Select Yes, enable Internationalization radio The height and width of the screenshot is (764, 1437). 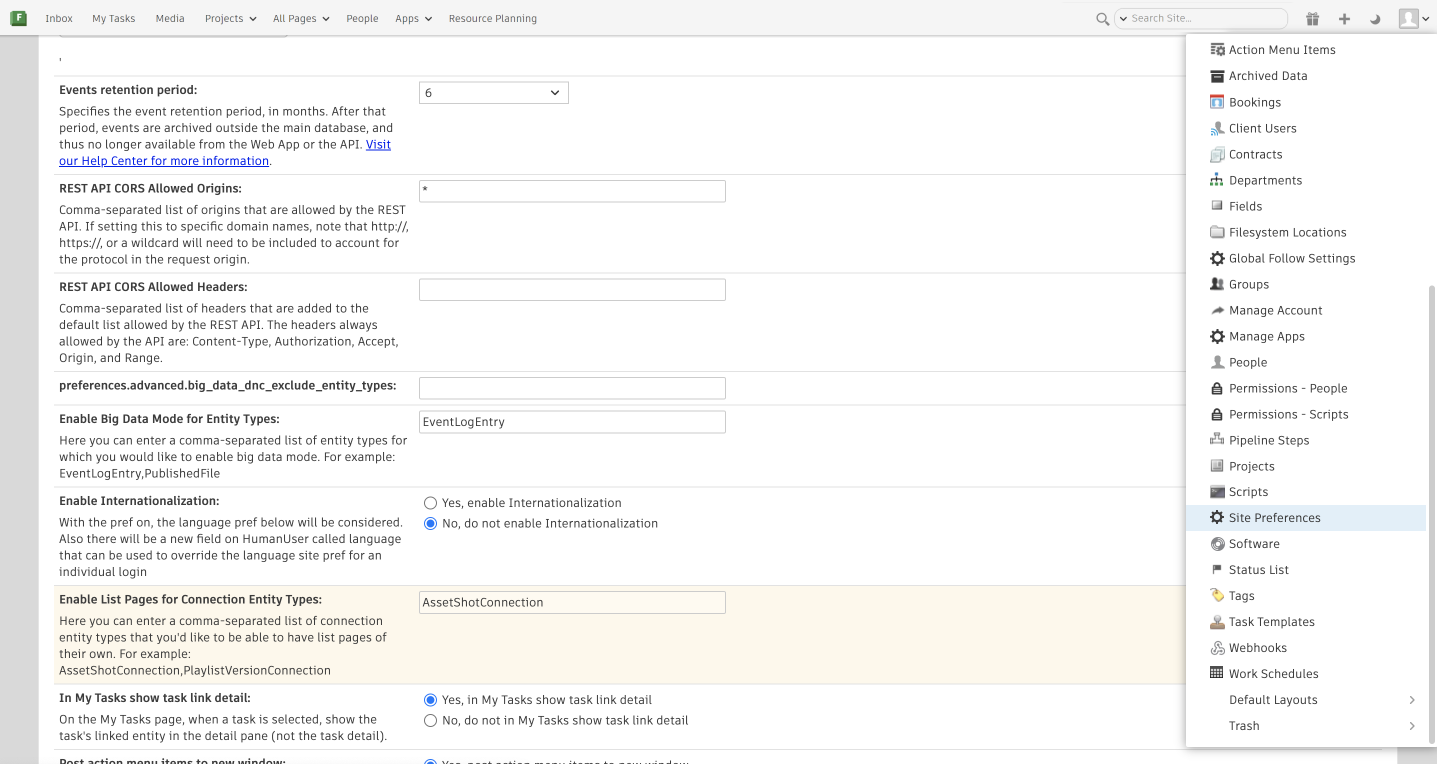coord(431,503)
